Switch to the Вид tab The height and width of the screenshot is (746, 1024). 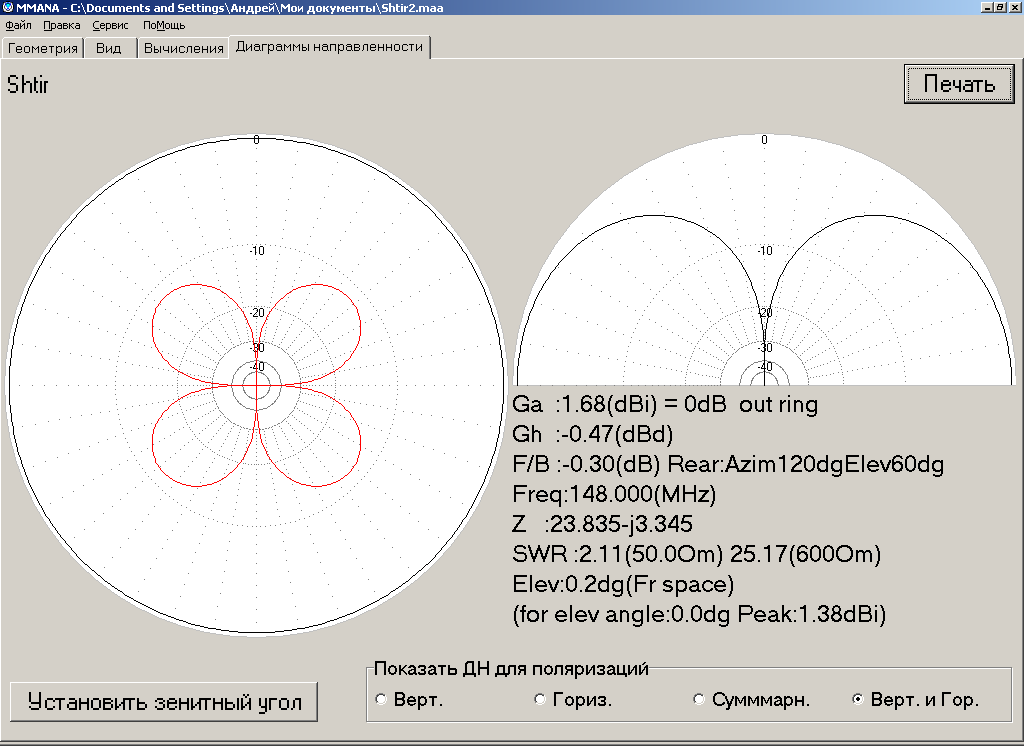[109, 48]
